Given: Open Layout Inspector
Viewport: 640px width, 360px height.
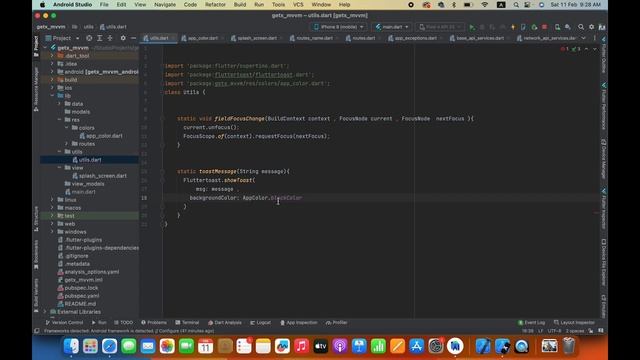Looking at the screenshot, I should tap(574, 322).
